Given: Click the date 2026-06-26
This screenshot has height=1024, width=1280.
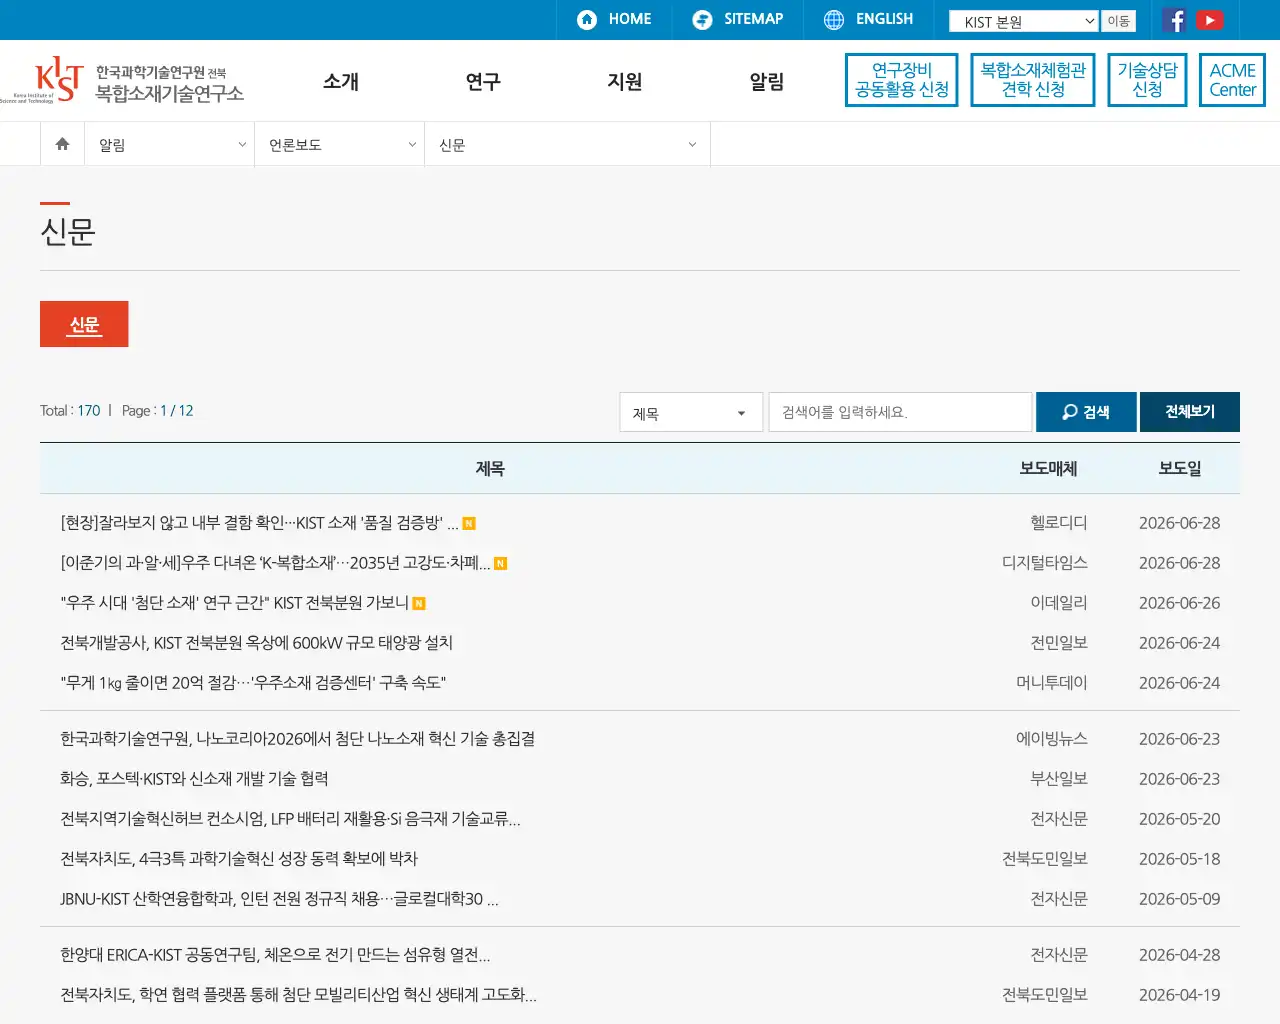Looking at the screenshot, I should (x=1179, y=603).
